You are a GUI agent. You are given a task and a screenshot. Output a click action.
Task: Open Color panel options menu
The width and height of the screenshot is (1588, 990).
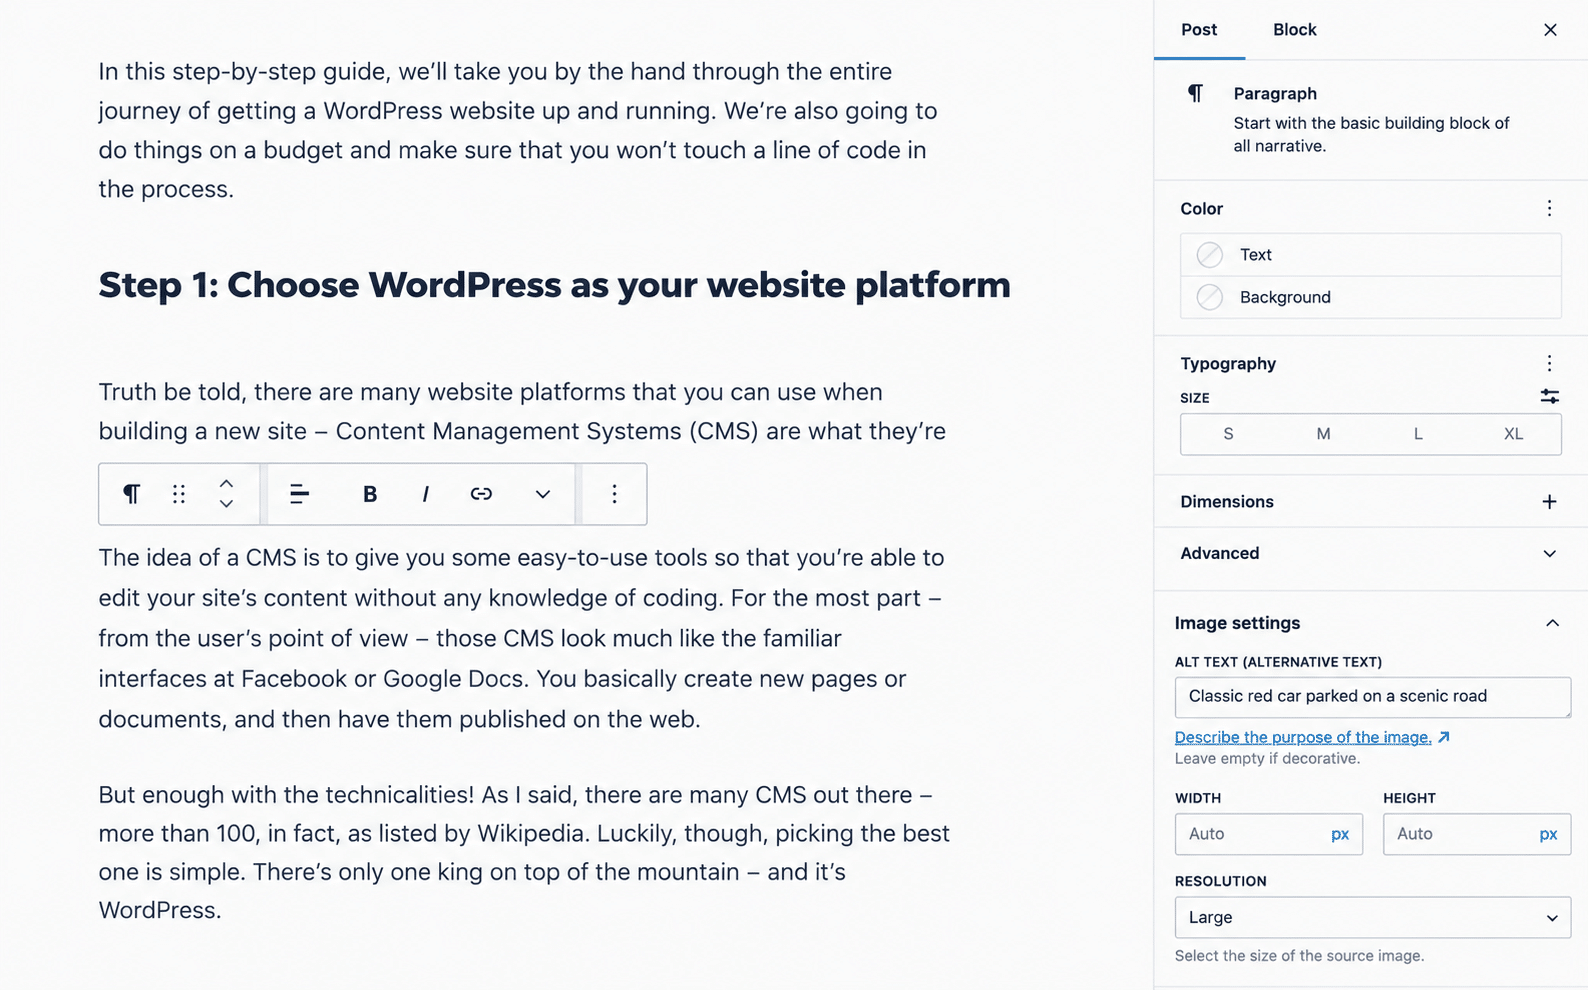(x=1549, y=208)
